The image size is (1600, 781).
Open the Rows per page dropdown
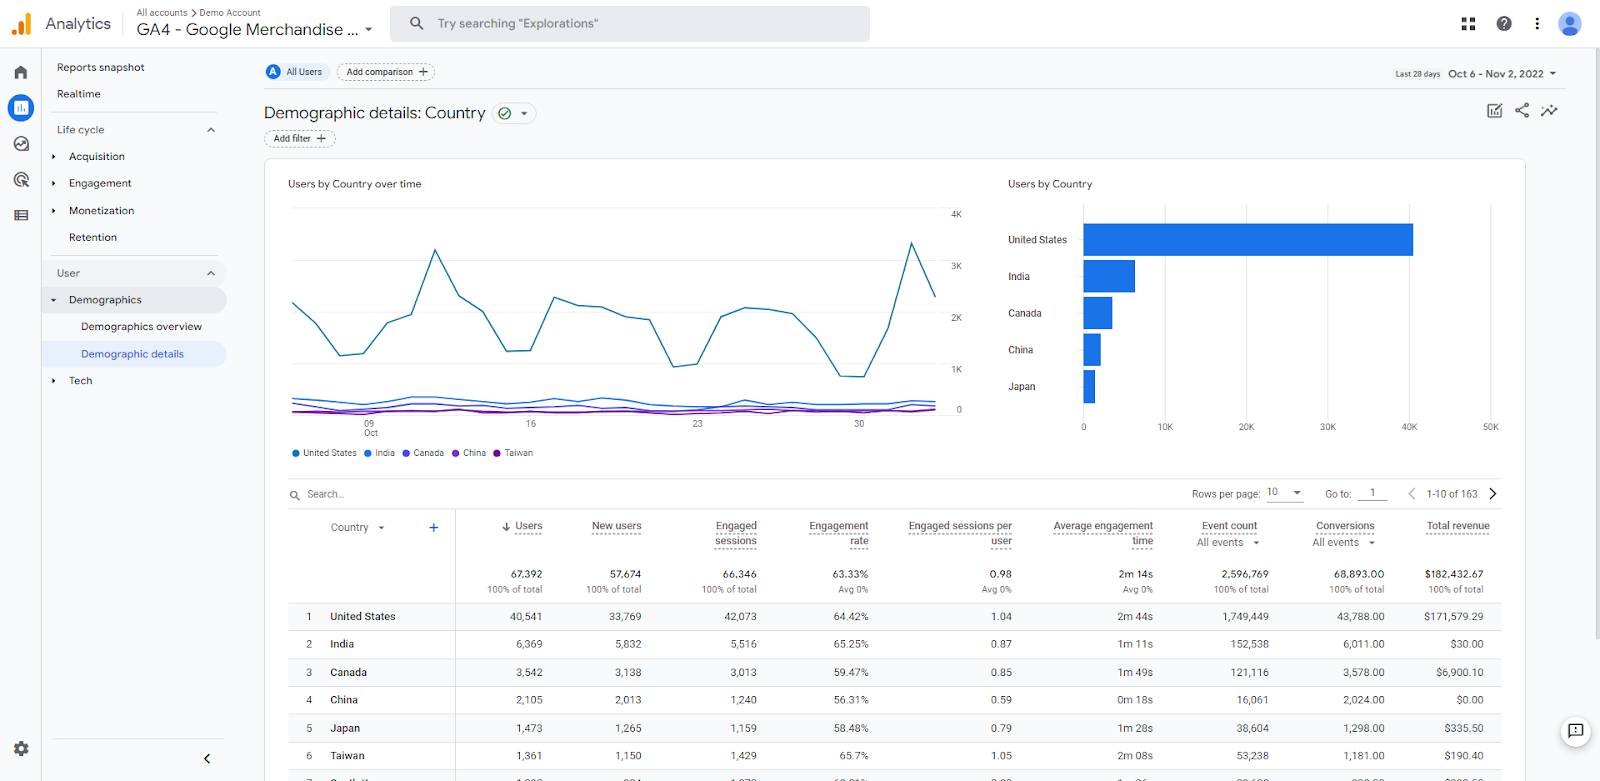[1285, 493]
